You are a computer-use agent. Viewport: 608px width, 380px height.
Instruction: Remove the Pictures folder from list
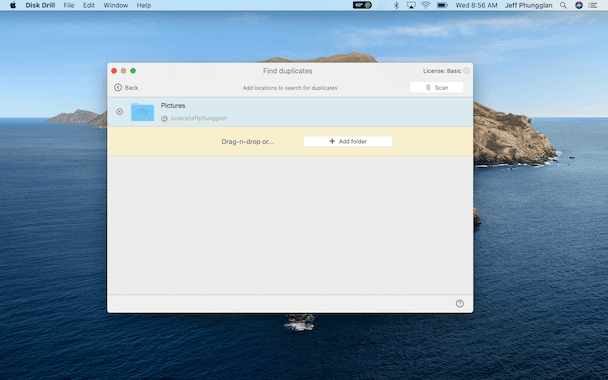pyautogui.click(x=119, y=112)
